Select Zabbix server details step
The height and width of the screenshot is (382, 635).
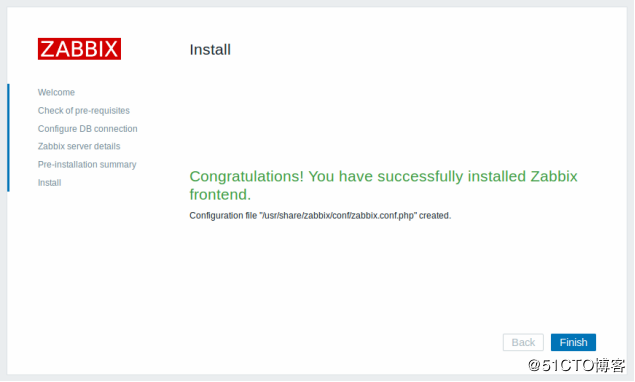tap(79, 146)
